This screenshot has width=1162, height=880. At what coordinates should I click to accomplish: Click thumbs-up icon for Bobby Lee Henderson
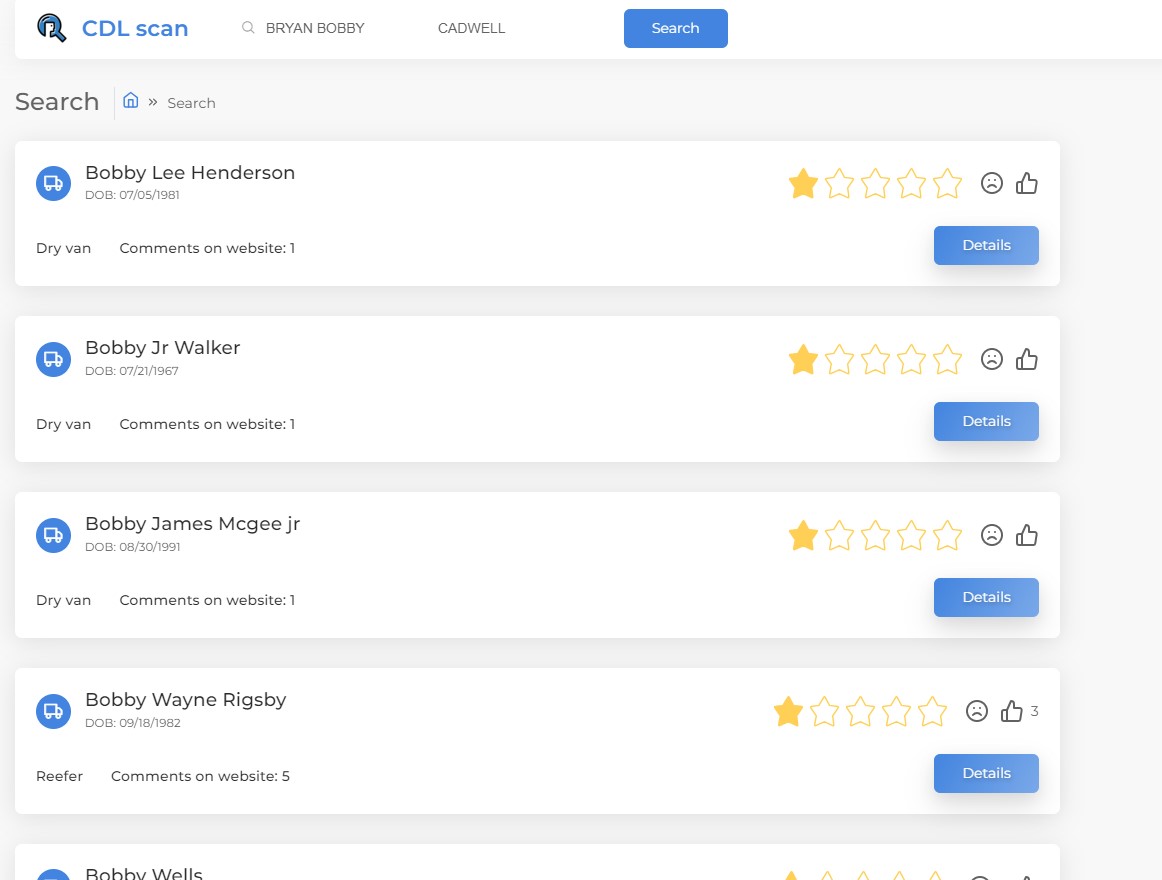[x=1026, y=183]
